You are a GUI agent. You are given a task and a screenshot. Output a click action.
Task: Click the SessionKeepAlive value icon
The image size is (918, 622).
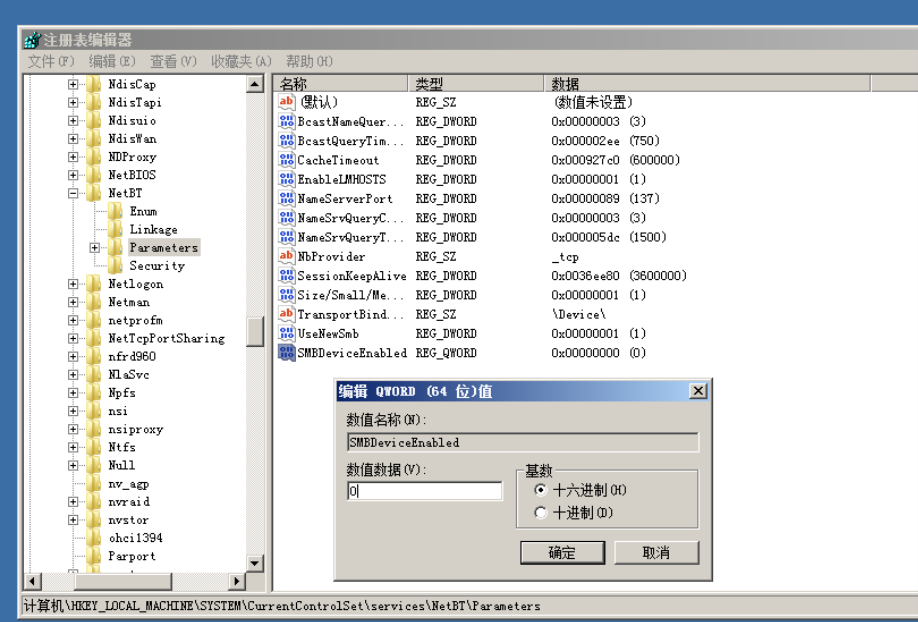click(x=286, y=275)
